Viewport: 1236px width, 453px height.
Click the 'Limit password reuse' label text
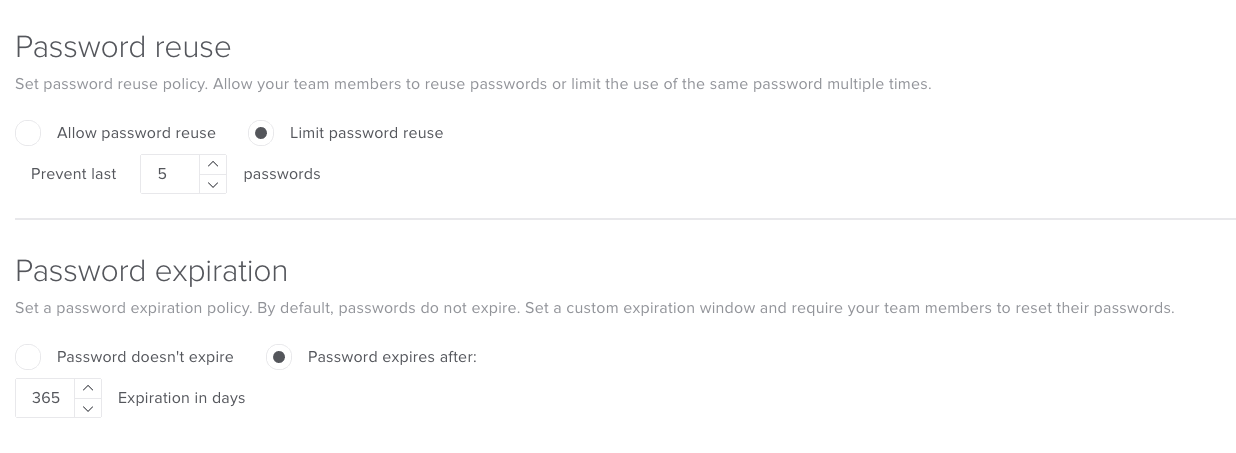coord(366,133)
